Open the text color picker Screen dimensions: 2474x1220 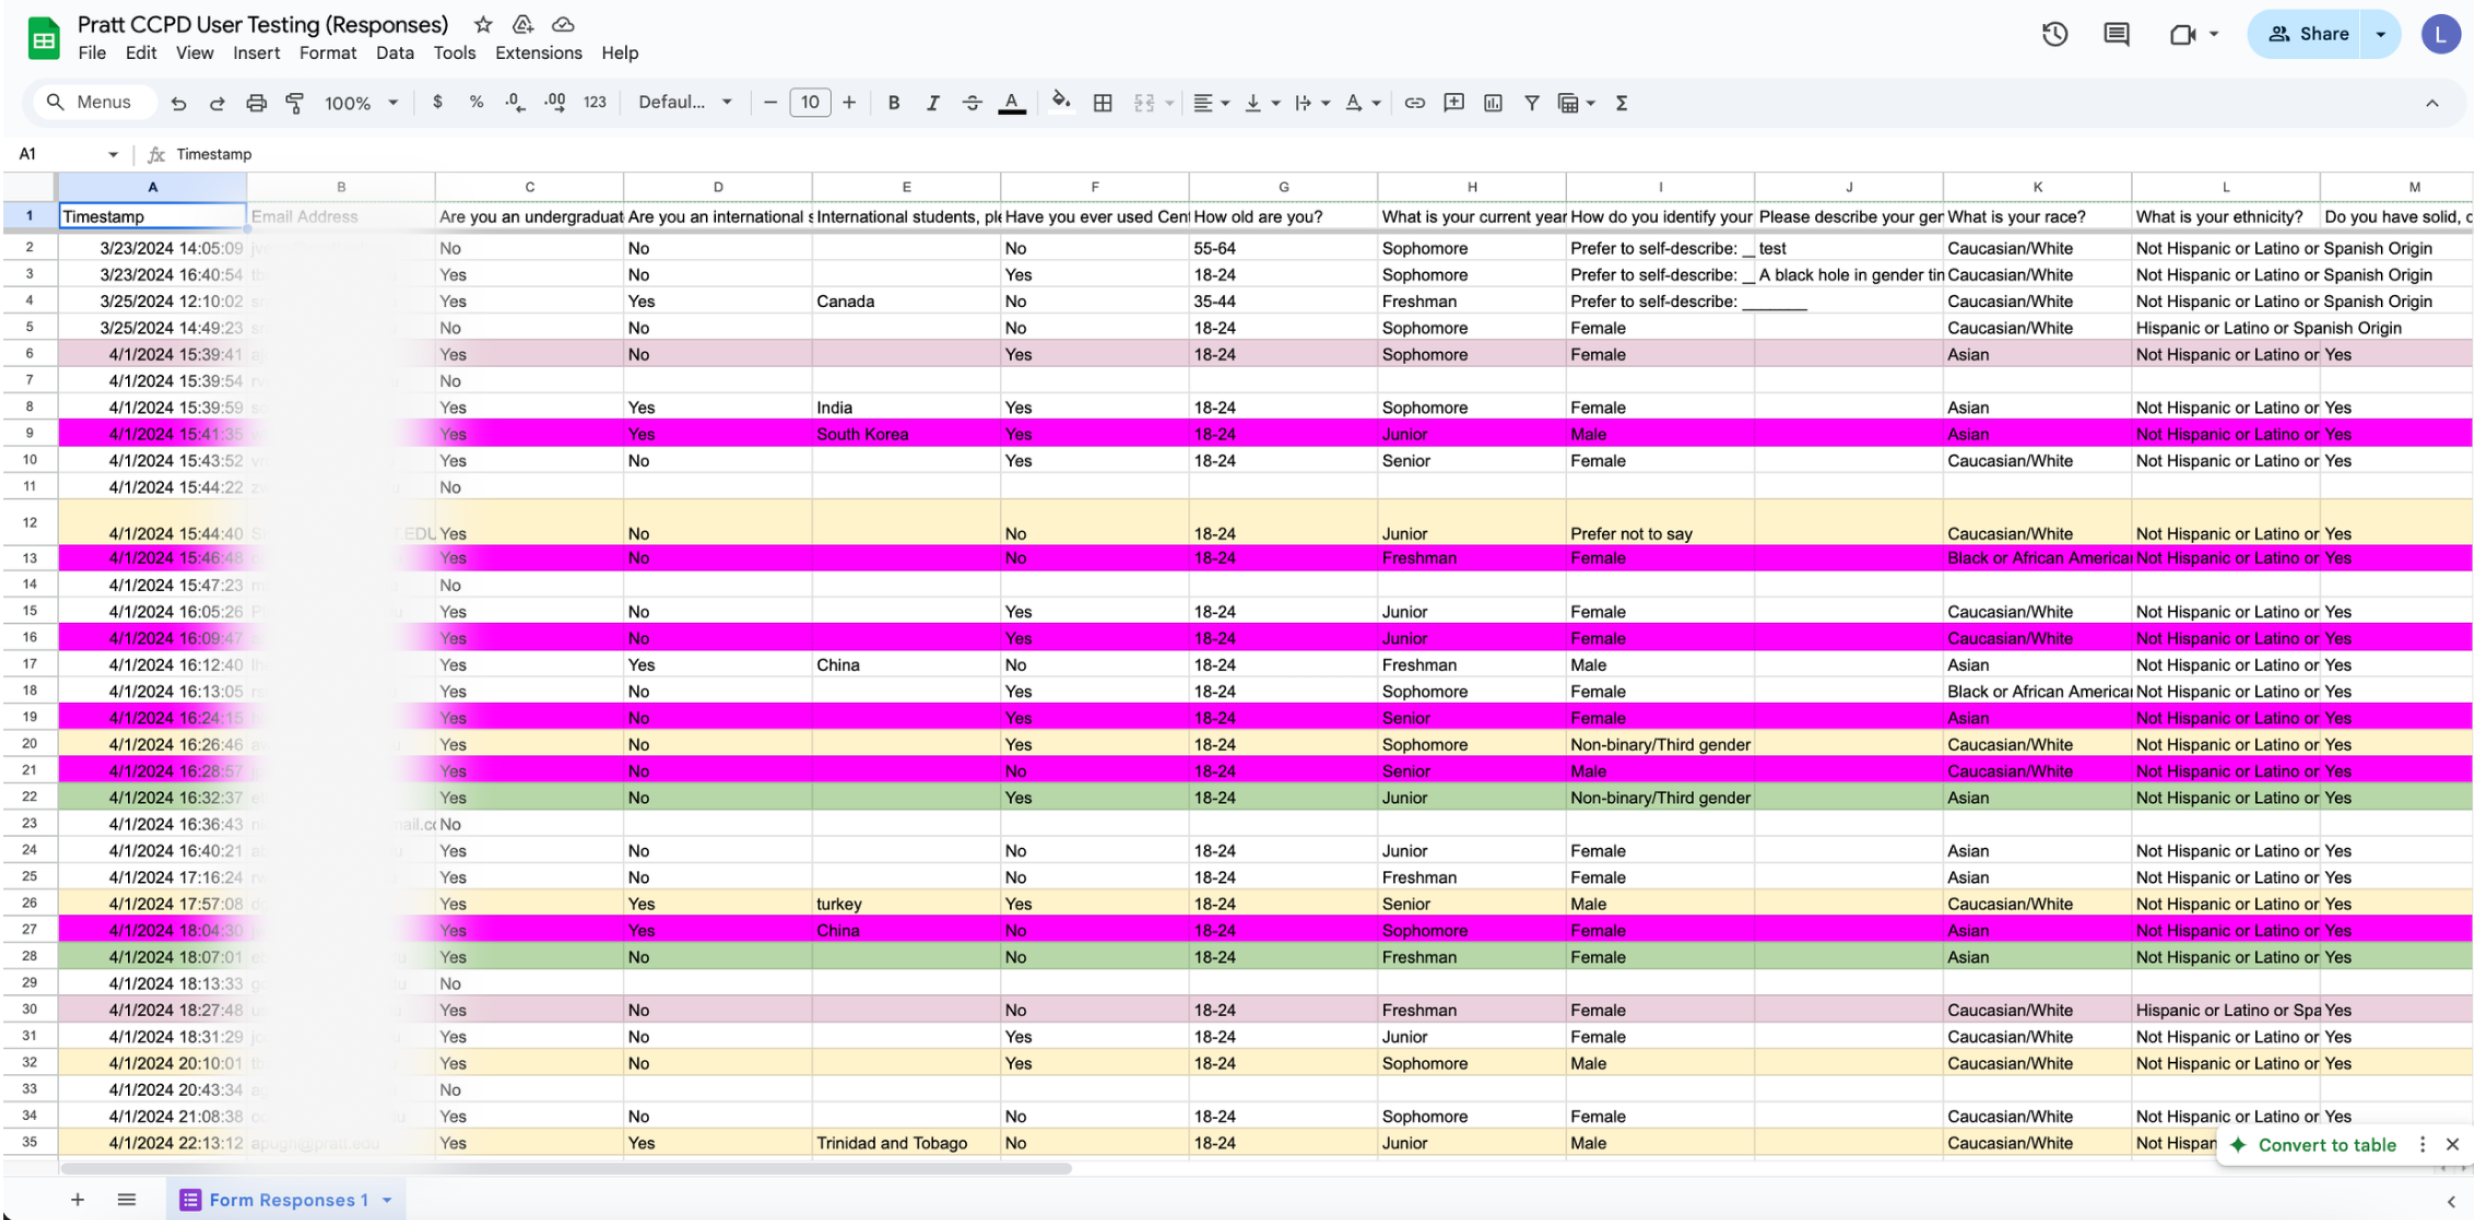(1012, 102)
